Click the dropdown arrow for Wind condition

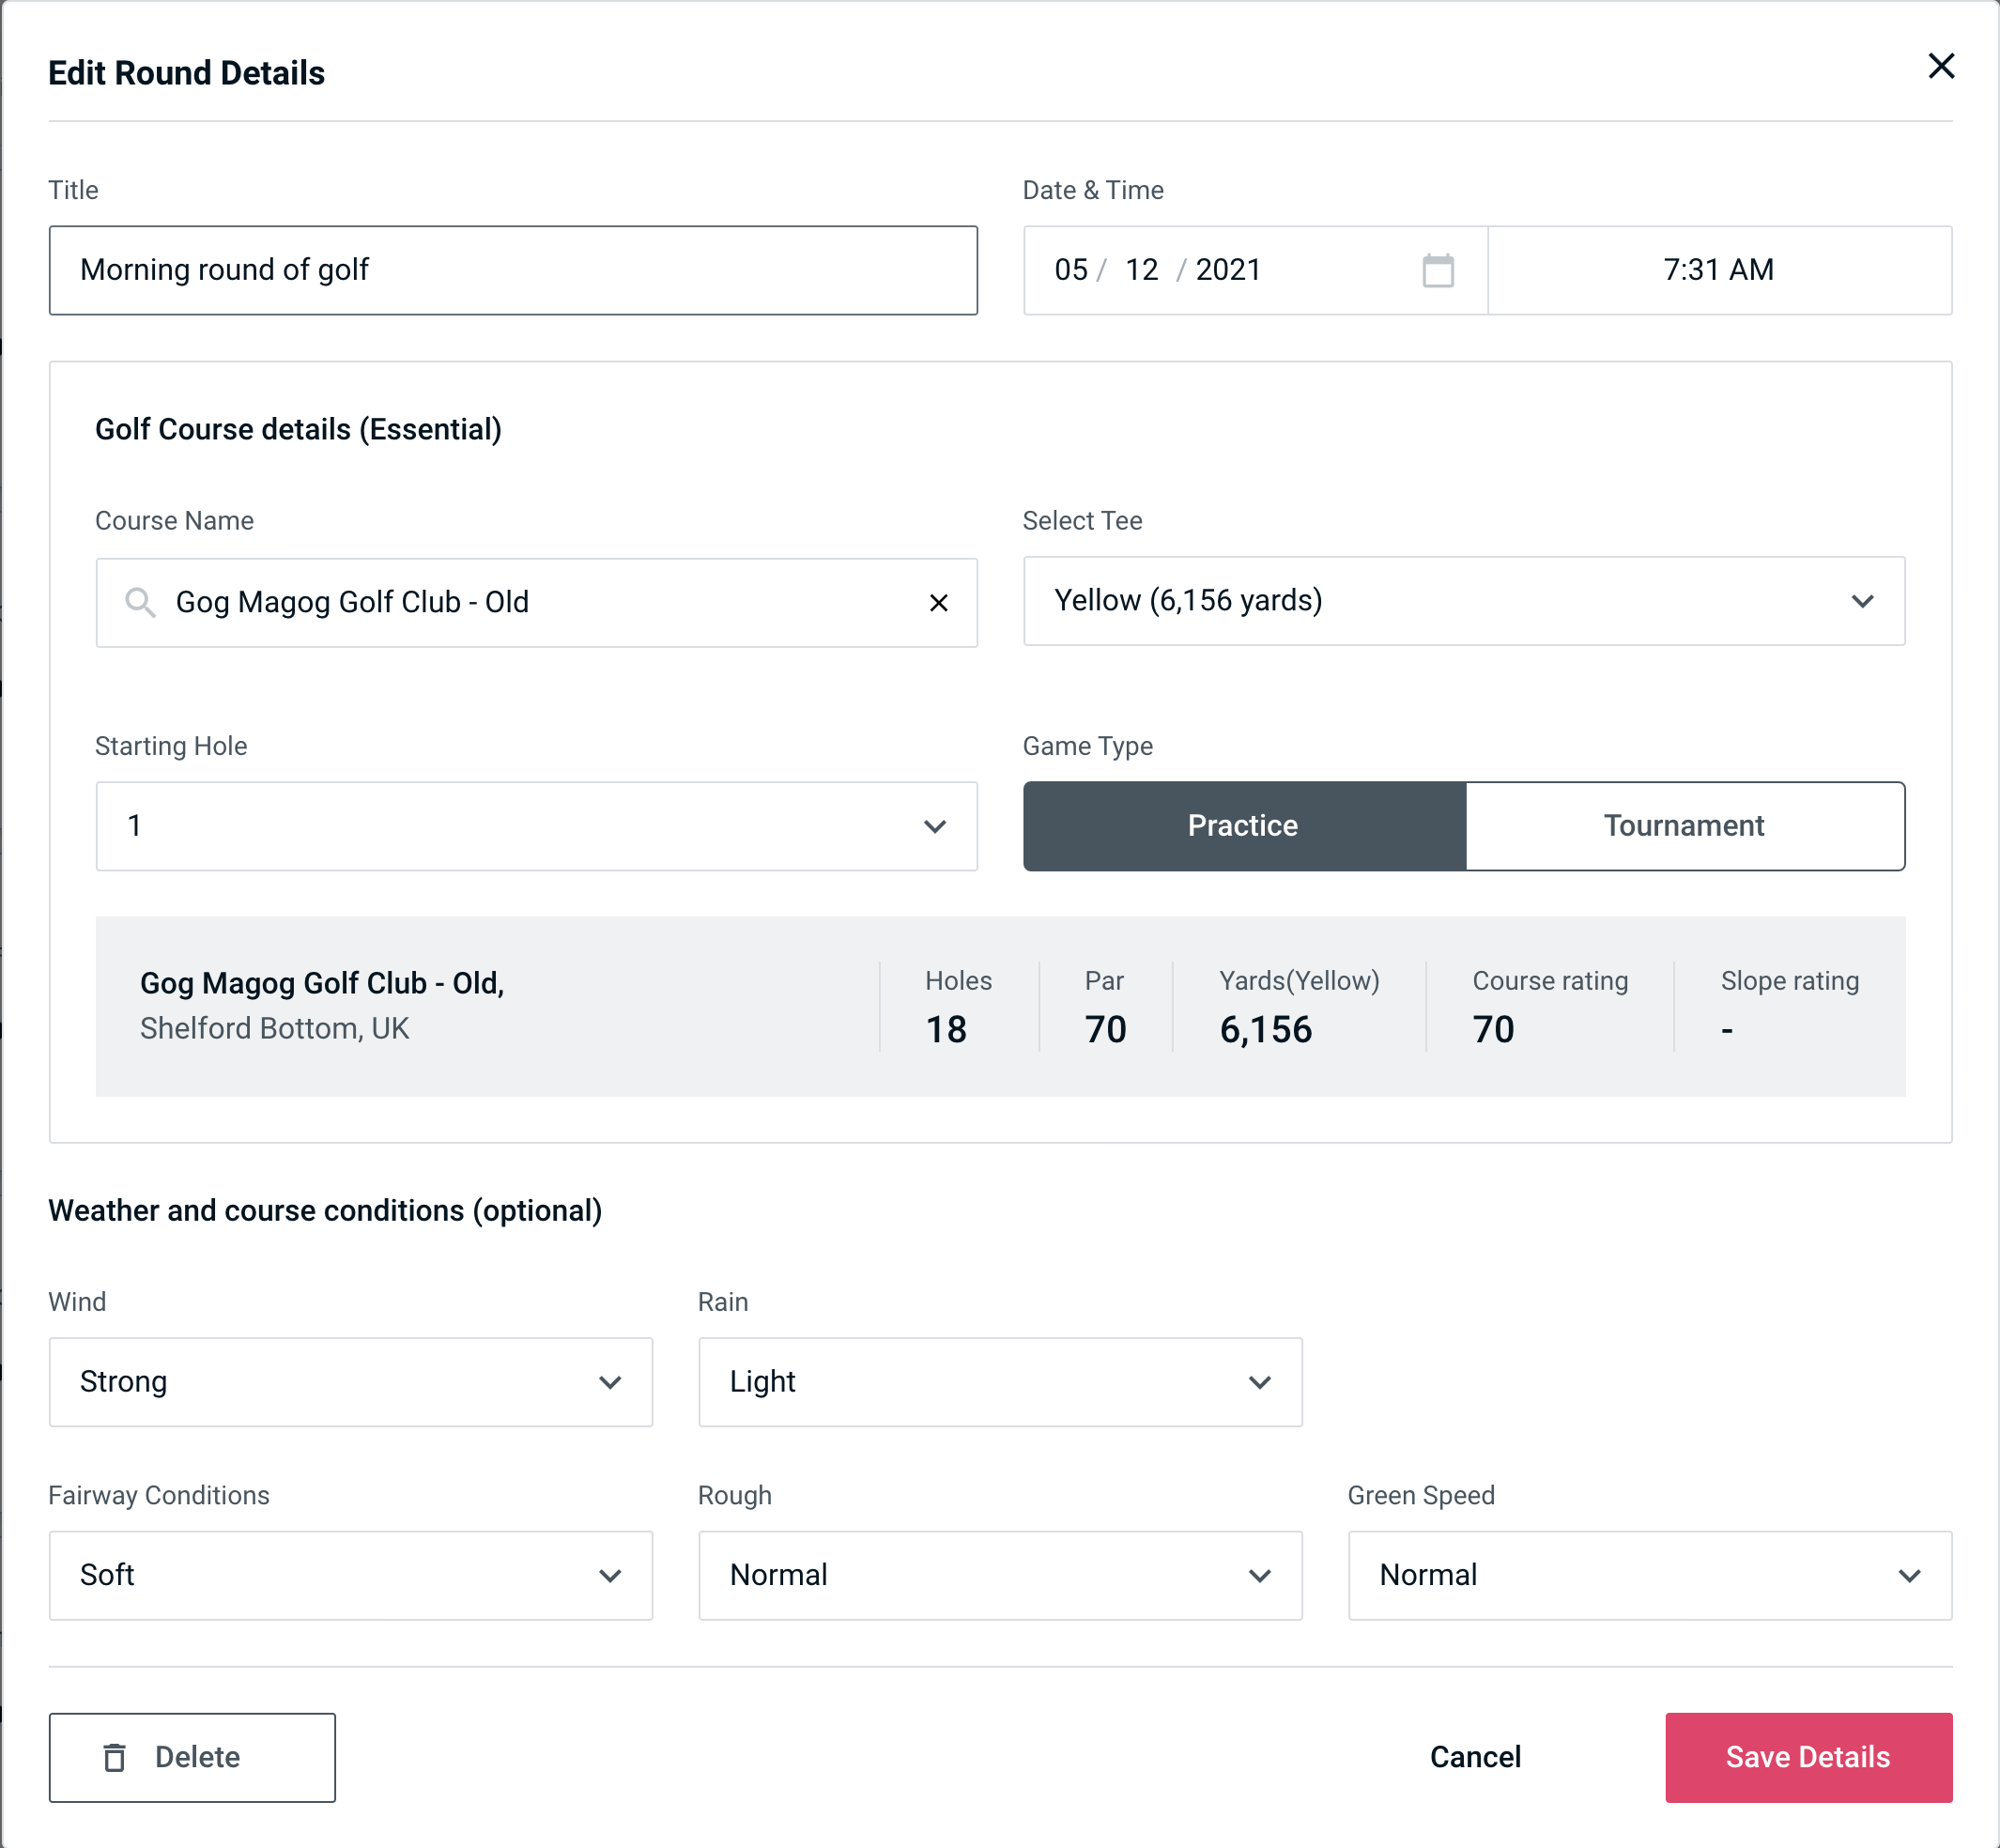(x=611, y=1381)
